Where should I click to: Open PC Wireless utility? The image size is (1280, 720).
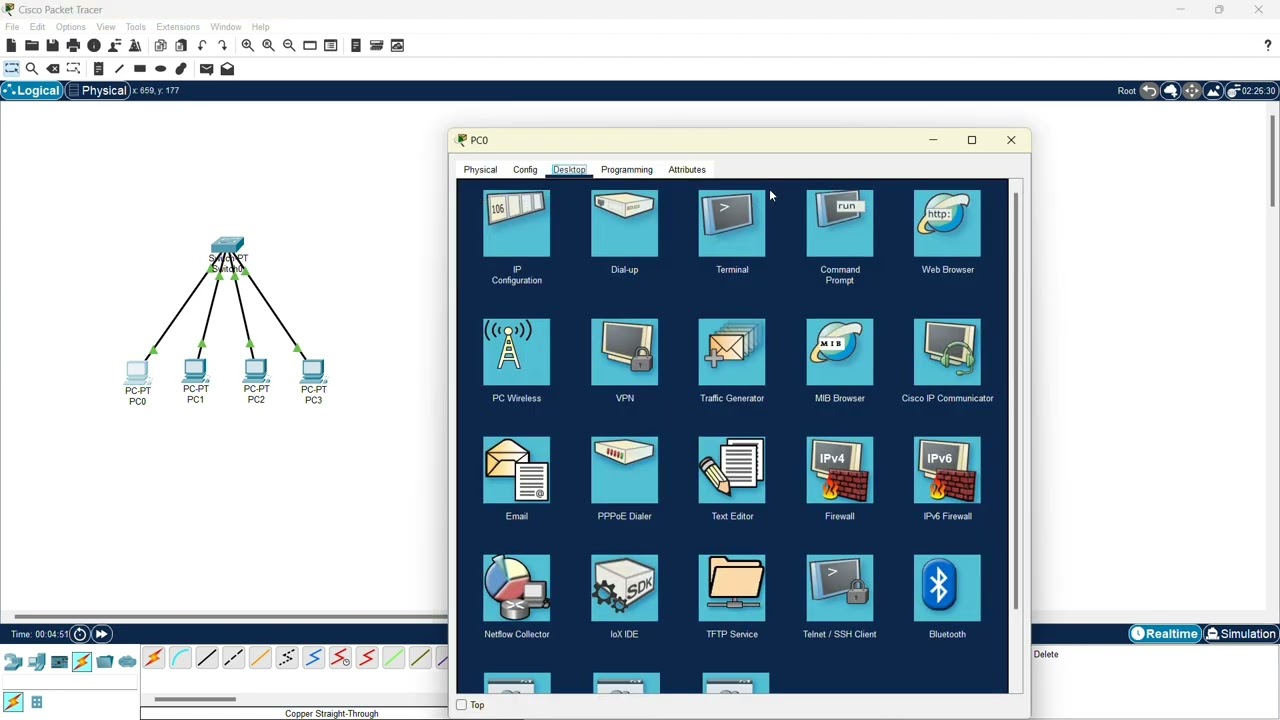tap(516, 352)
